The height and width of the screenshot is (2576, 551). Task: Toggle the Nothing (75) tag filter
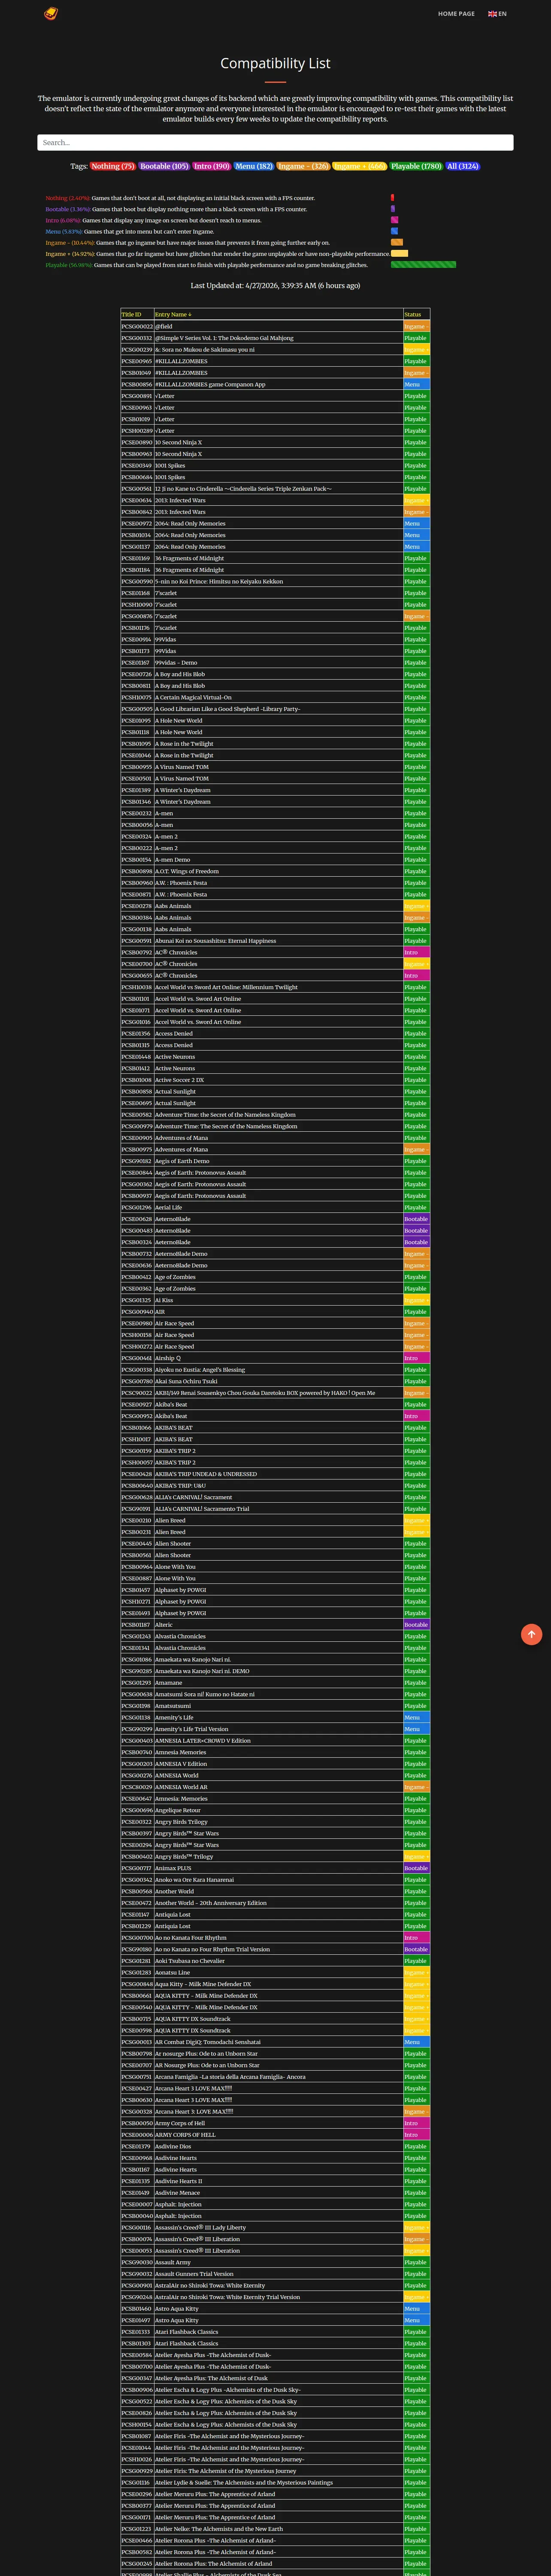coord(113,166)
